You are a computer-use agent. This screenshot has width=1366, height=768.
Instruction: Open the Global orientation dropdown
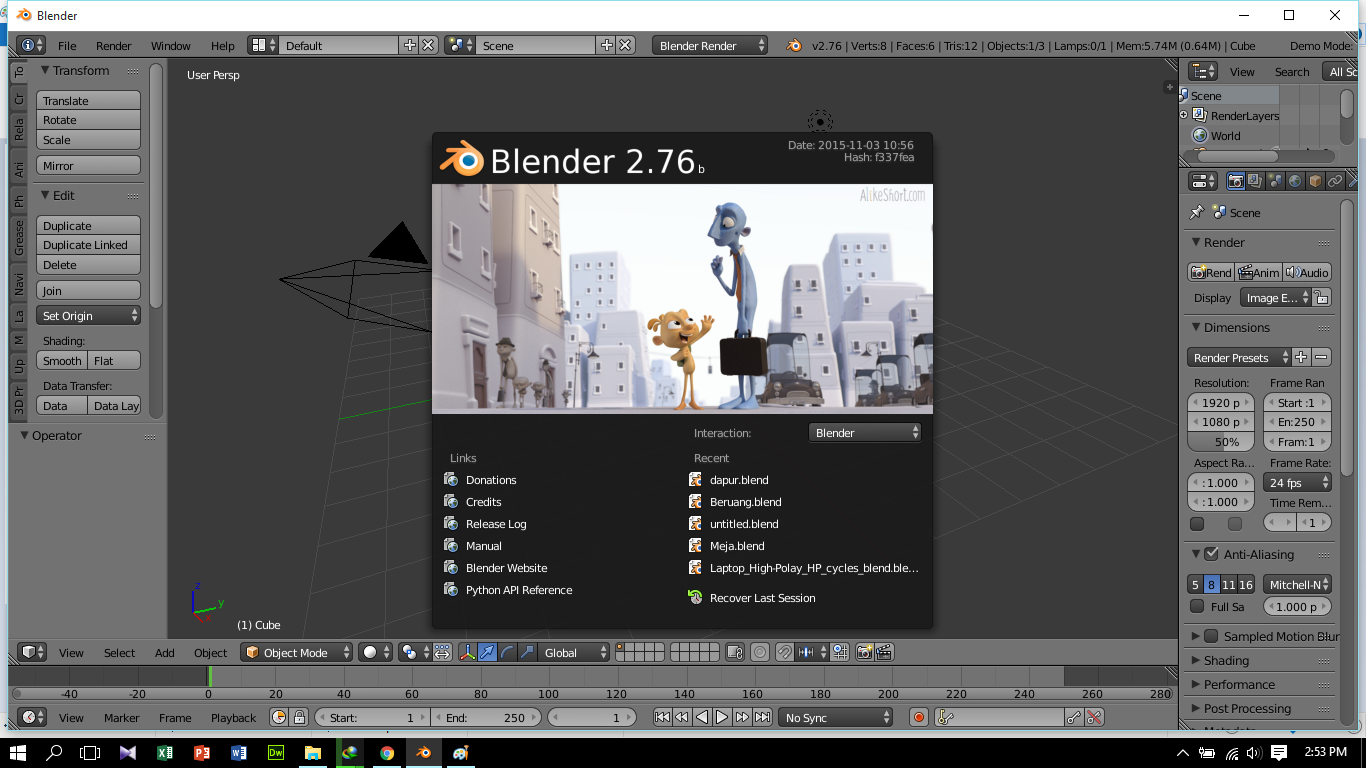(x=573, y=652)
